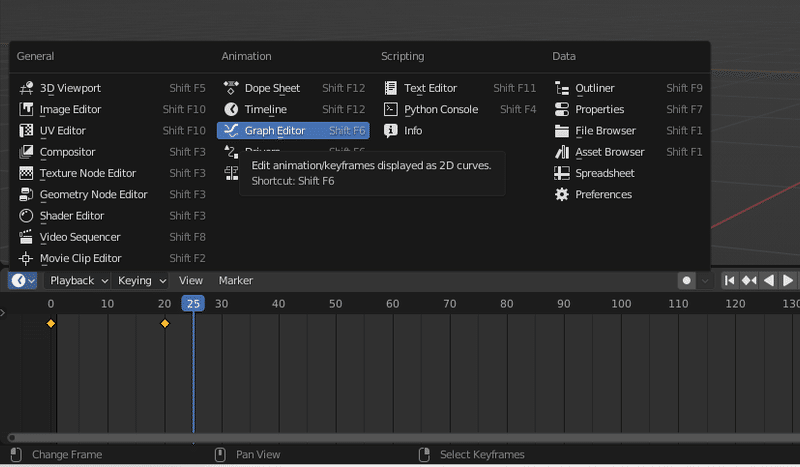Switch to Properties editor

pyautogui.click(x=628, y=109)
